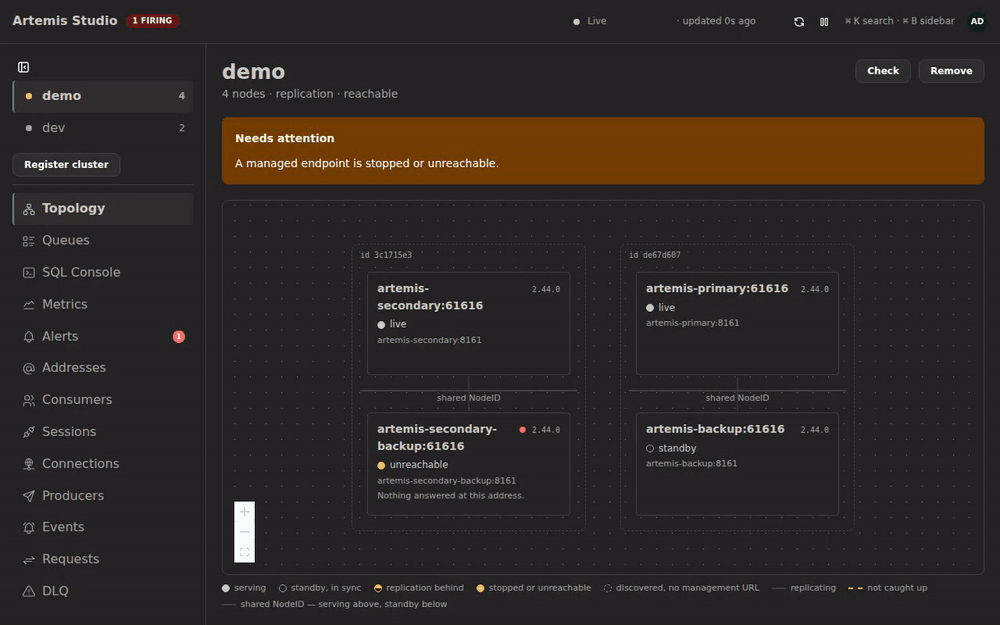Screen dimensions: 1000x625
Task: Click artemis-backup:8161 management address
Action: (691, 464)
